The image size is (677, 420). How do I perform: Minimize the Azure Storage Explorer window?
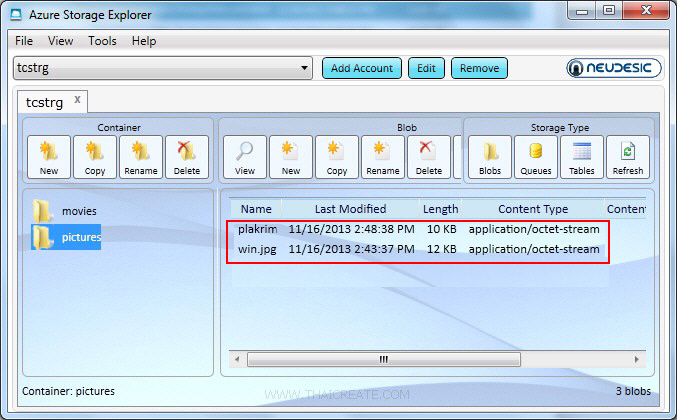[582, 11]
